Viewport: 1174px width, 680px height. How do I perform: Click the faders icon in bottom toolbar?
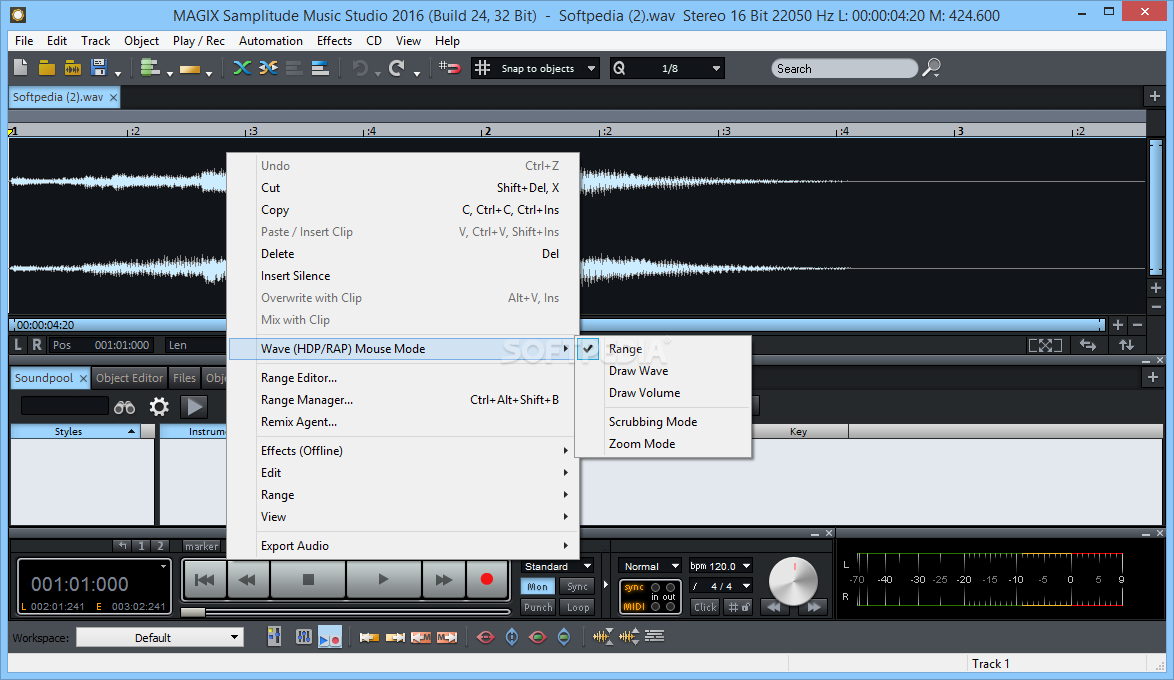[303, 637]
